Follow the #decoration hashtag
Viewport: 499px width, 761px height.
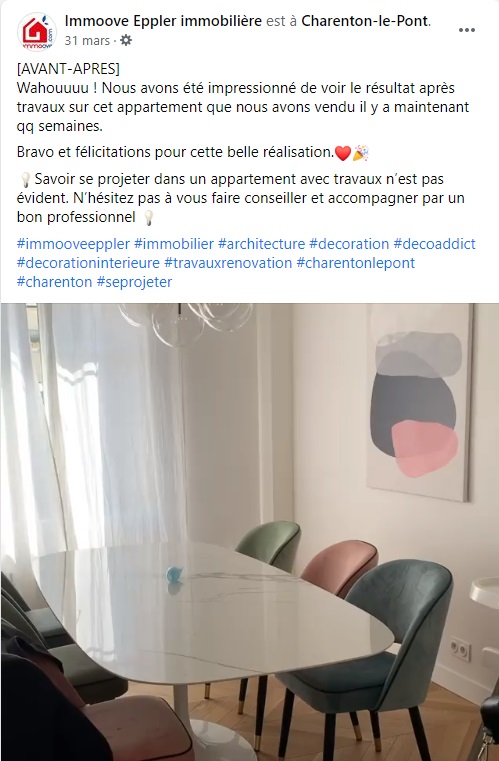[349, 244]
